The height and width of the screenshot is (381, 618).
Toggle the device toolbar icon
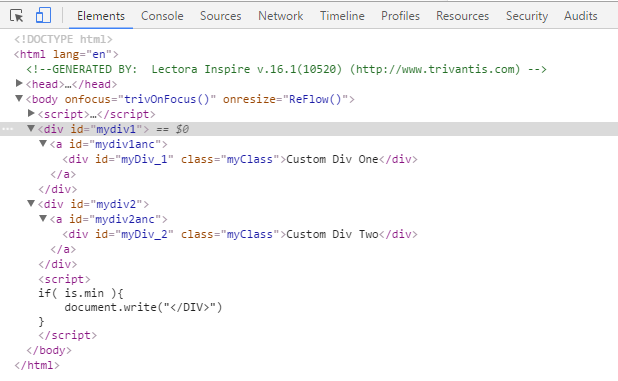tap(43, 16)
